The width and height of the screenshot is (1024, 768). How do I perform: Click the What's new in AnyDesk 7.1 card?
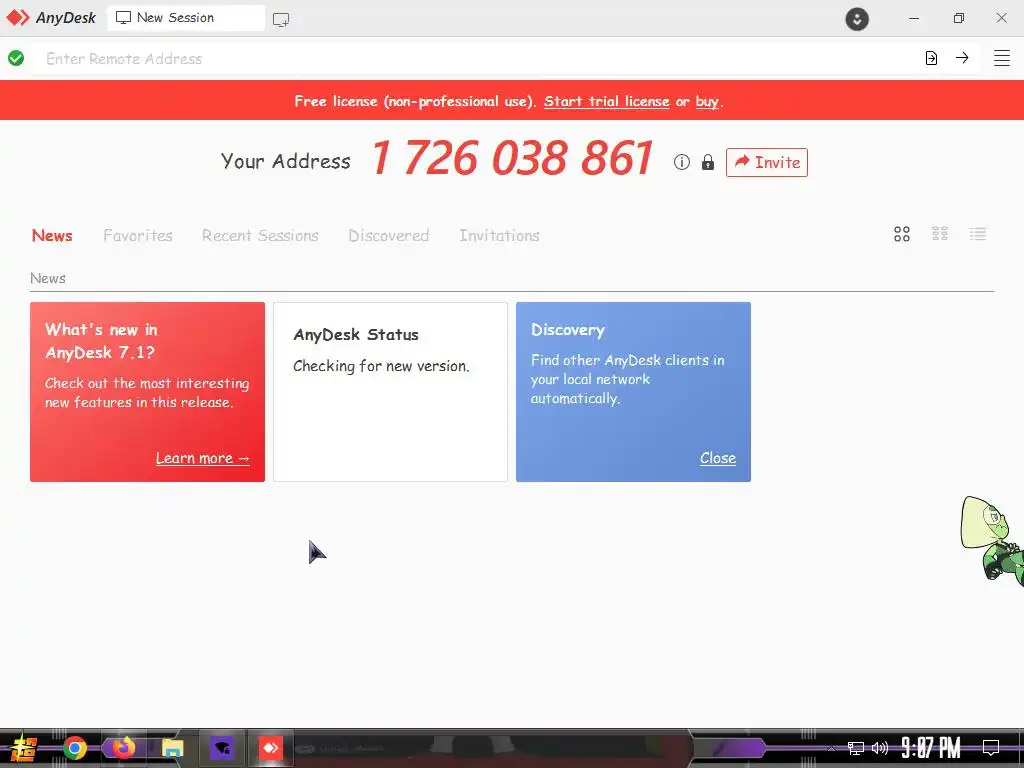[x=148, y=392]
